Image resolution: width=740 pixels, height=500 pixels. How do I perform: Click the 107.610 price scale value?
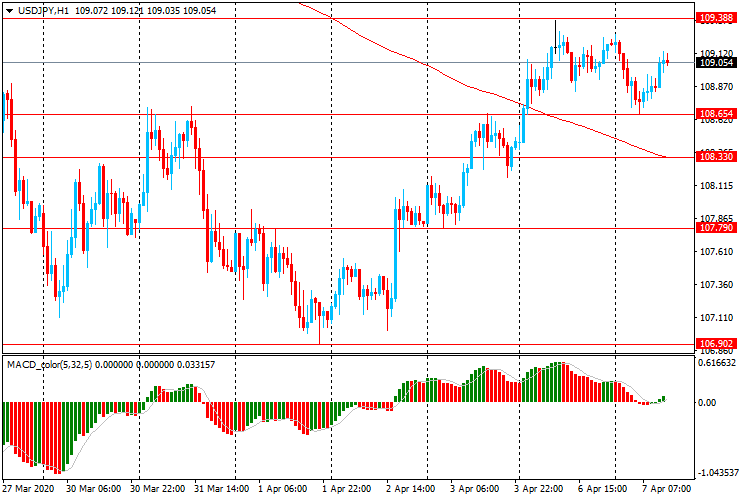pos(716,252)
